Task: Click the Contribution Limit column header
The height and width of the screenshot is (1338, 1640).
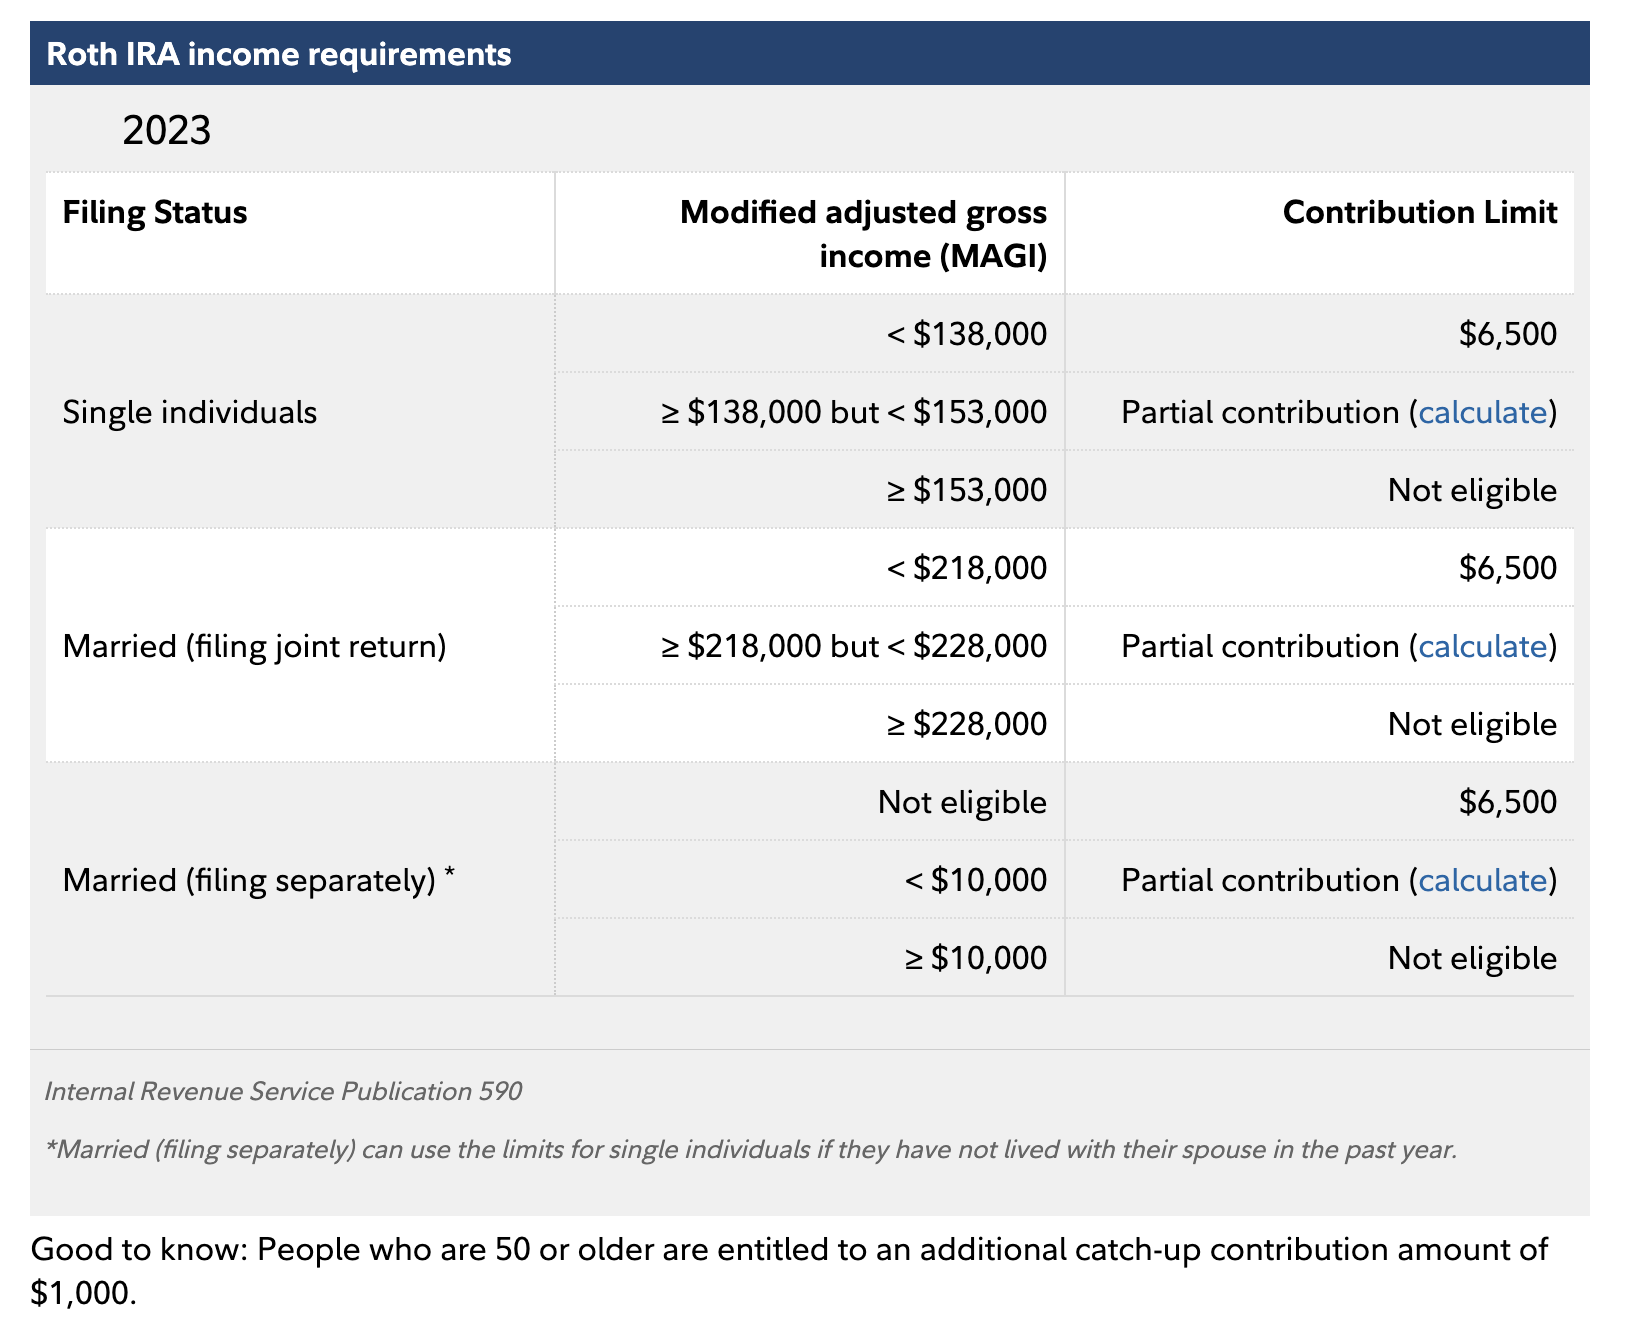Action: click(x=1420, y=212)
